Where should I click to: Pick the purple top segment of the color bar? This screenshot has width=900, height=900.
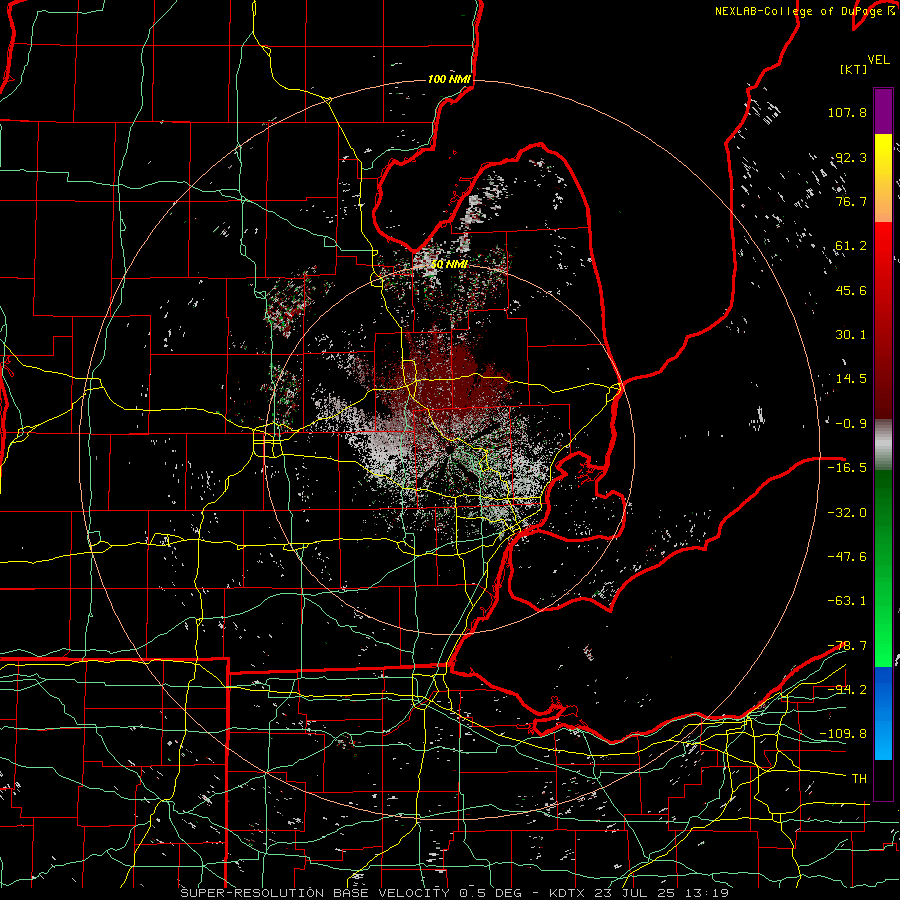point(883,111)
